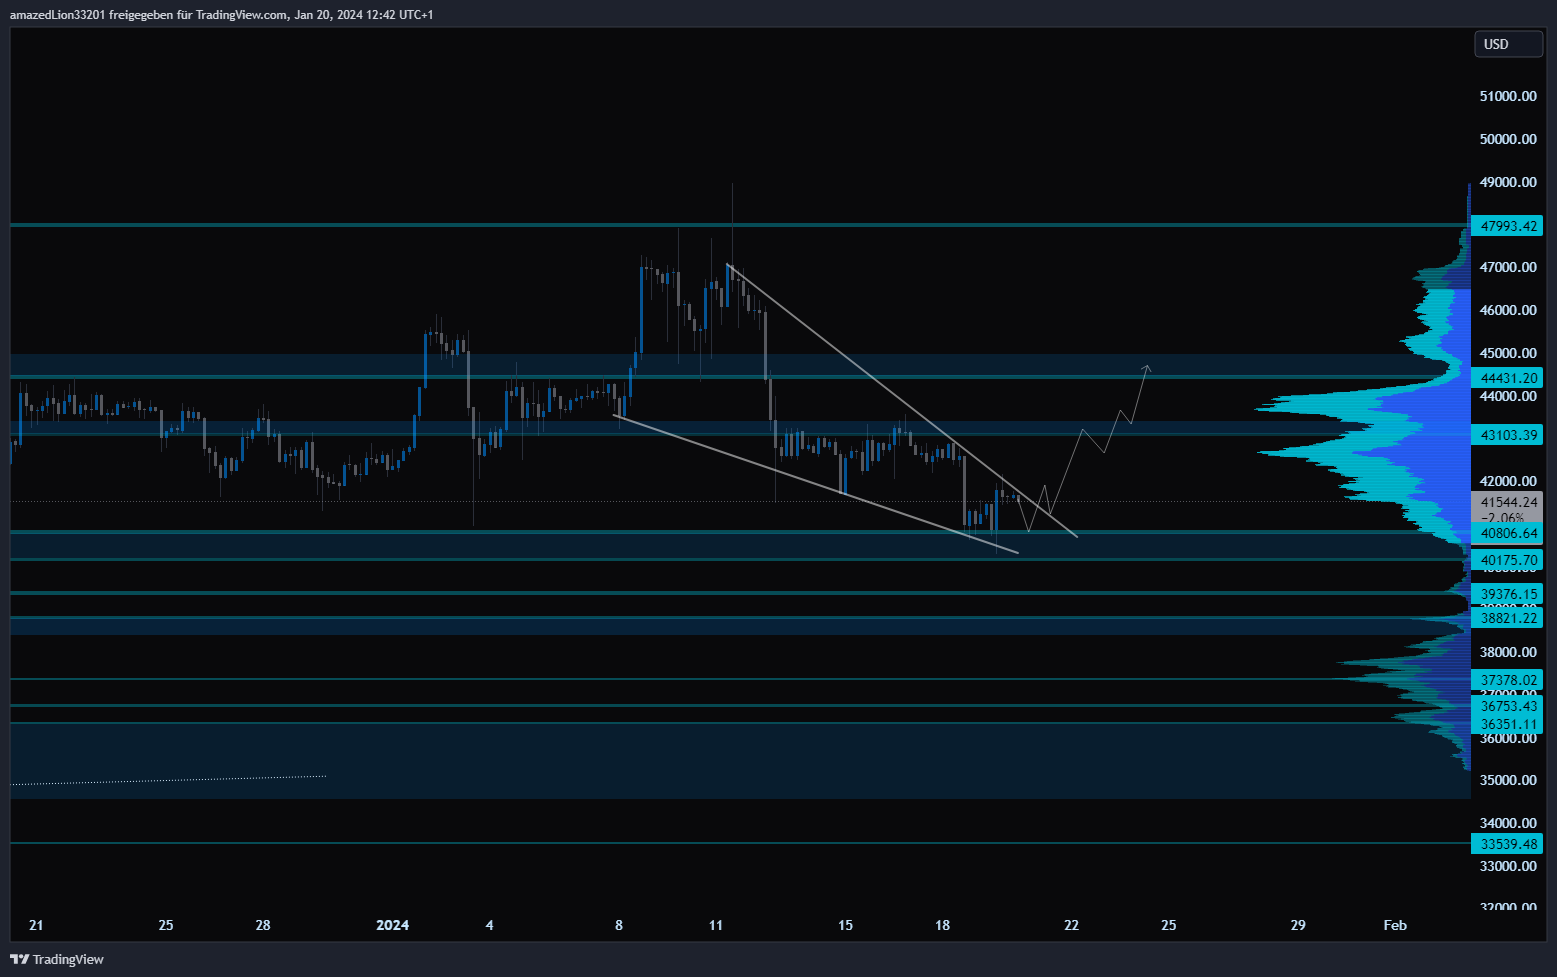1557x977 pixels.
Task: Select the 39376.15 price level label
Action: (x=1508, y=594)
